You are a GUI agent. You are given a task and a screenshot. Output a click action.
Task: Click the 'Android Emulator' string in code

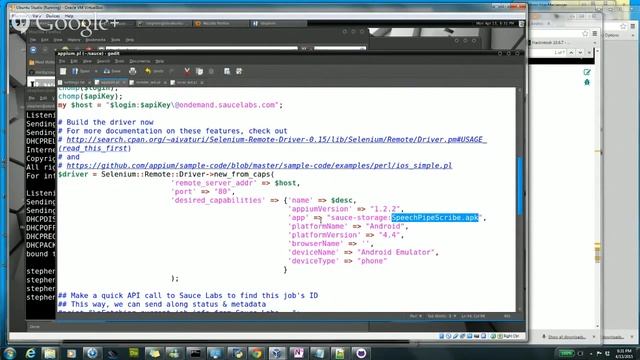tap(396, 252)
